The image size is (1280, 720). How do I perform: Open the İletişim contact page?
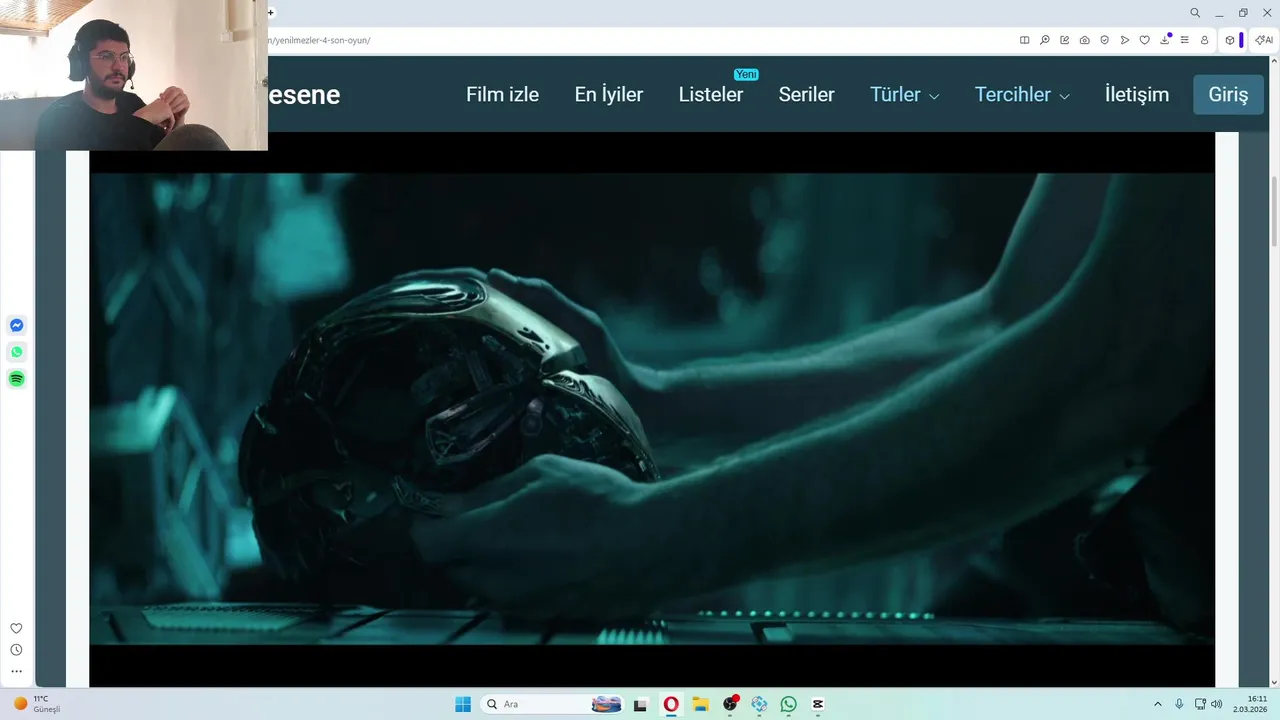click(1137, 94)
